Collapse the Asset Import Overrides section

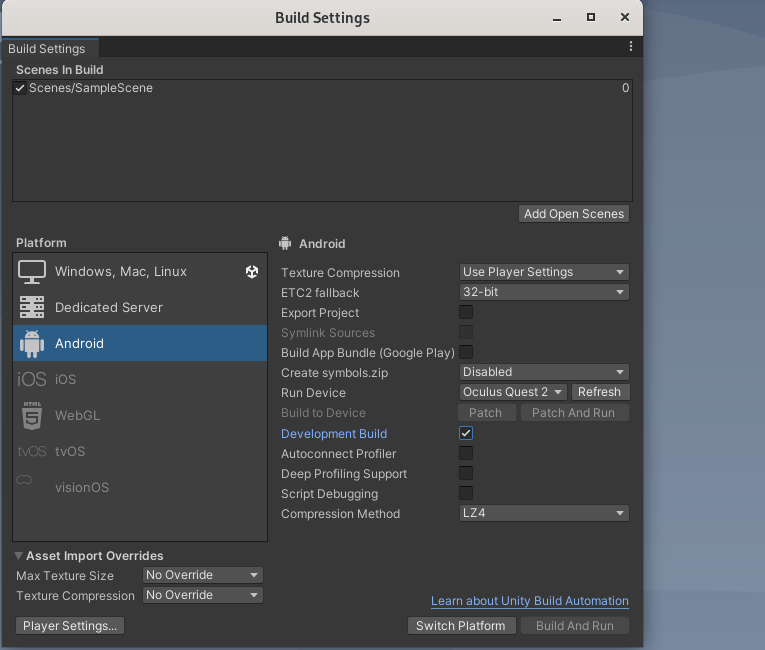[x=19, y=556]
